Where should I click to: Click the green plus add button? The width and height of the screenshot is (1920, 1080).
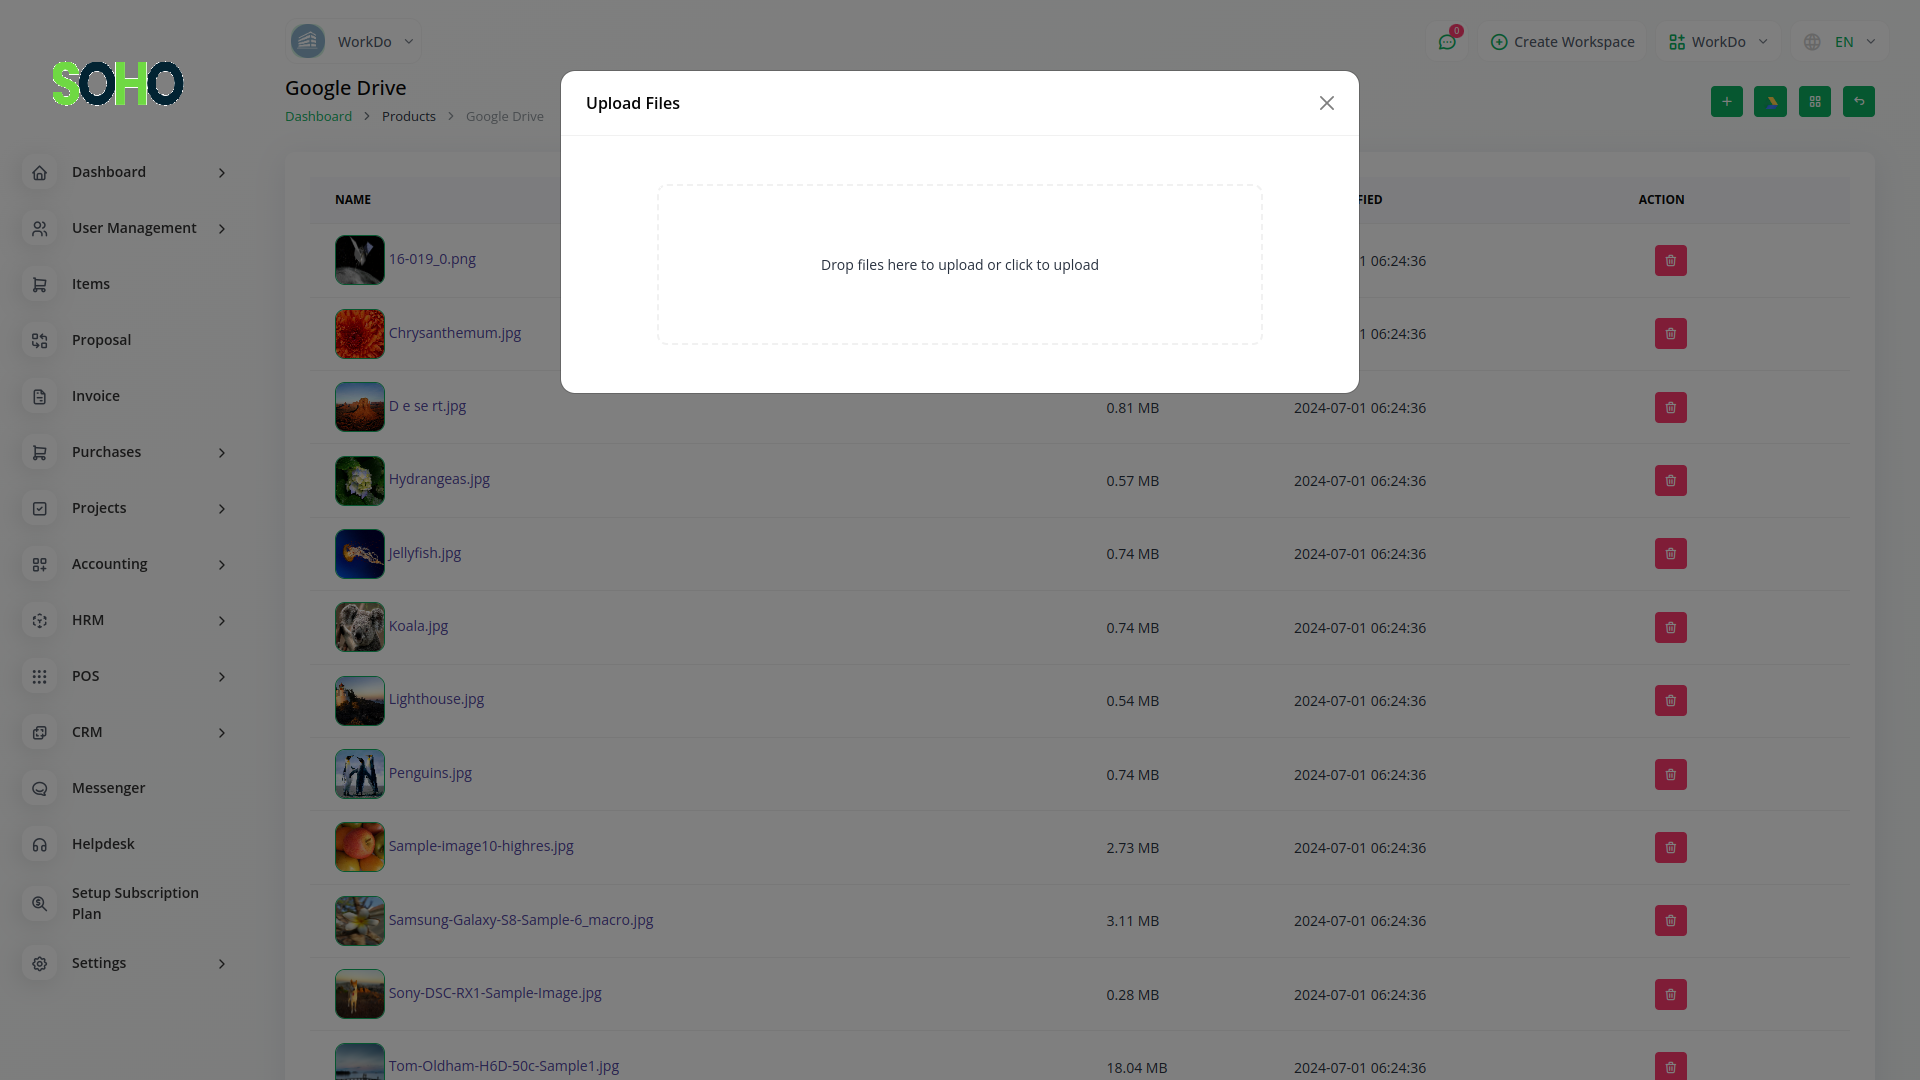(1726, 101)
